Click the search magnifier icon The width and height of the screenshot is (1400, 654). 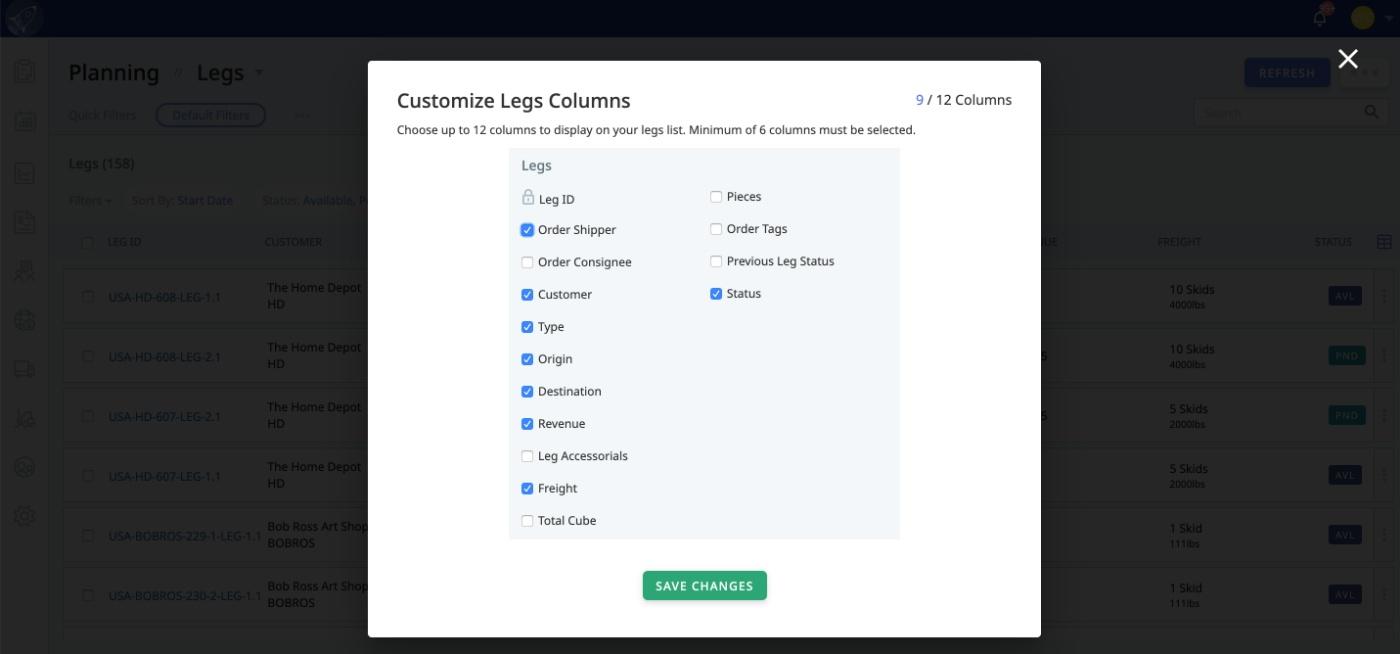pyautogui.click(x=1371, y=113)
